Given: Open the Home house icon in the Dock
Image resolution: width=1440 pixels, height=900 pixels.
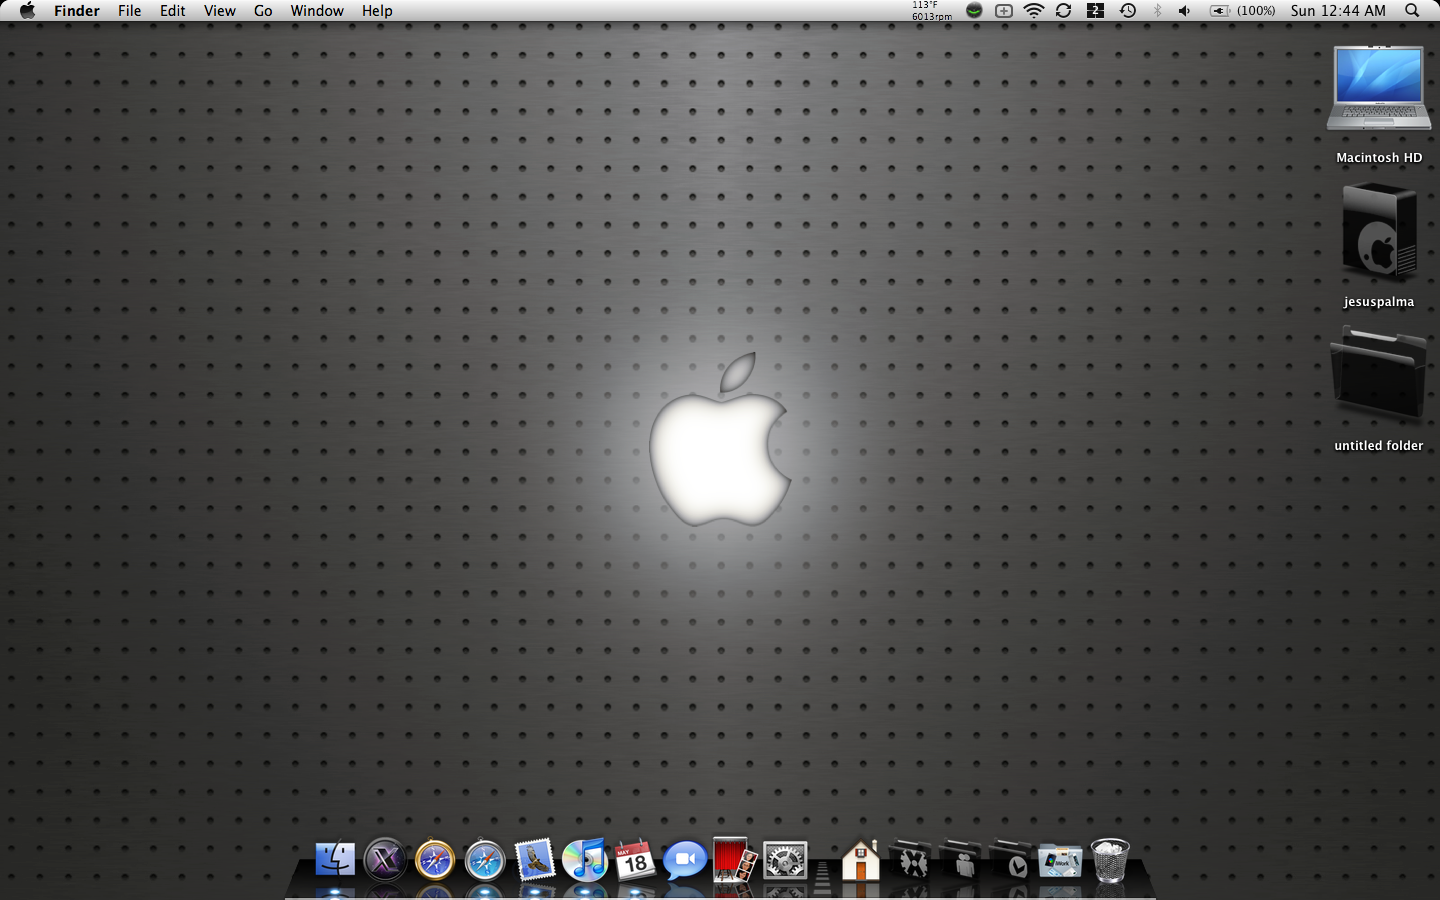Looking at the screenshot, I should (860, 859).
